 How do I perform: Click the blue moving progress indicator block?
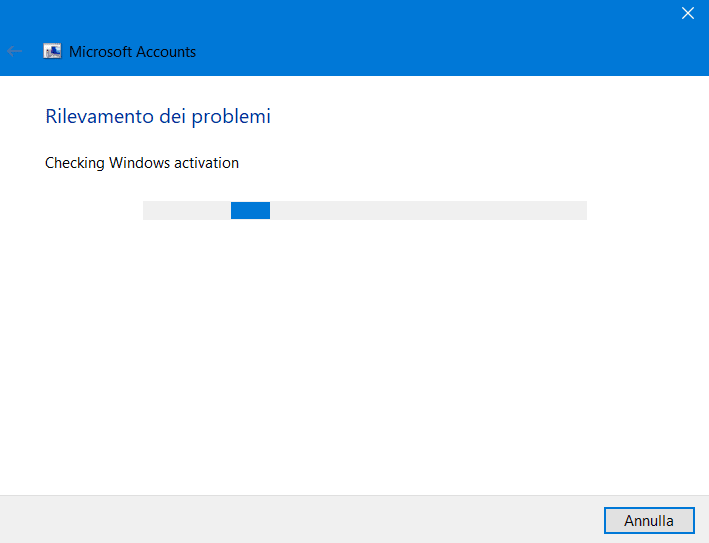click(x=250, y=210)
